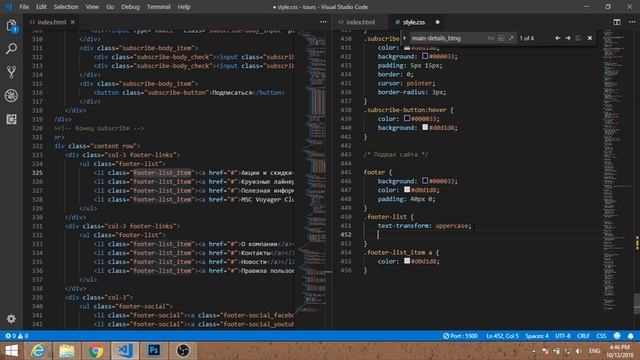Expand the replace field in find widget
This screenshot has width=640, height=360.
tap(405, 38)
